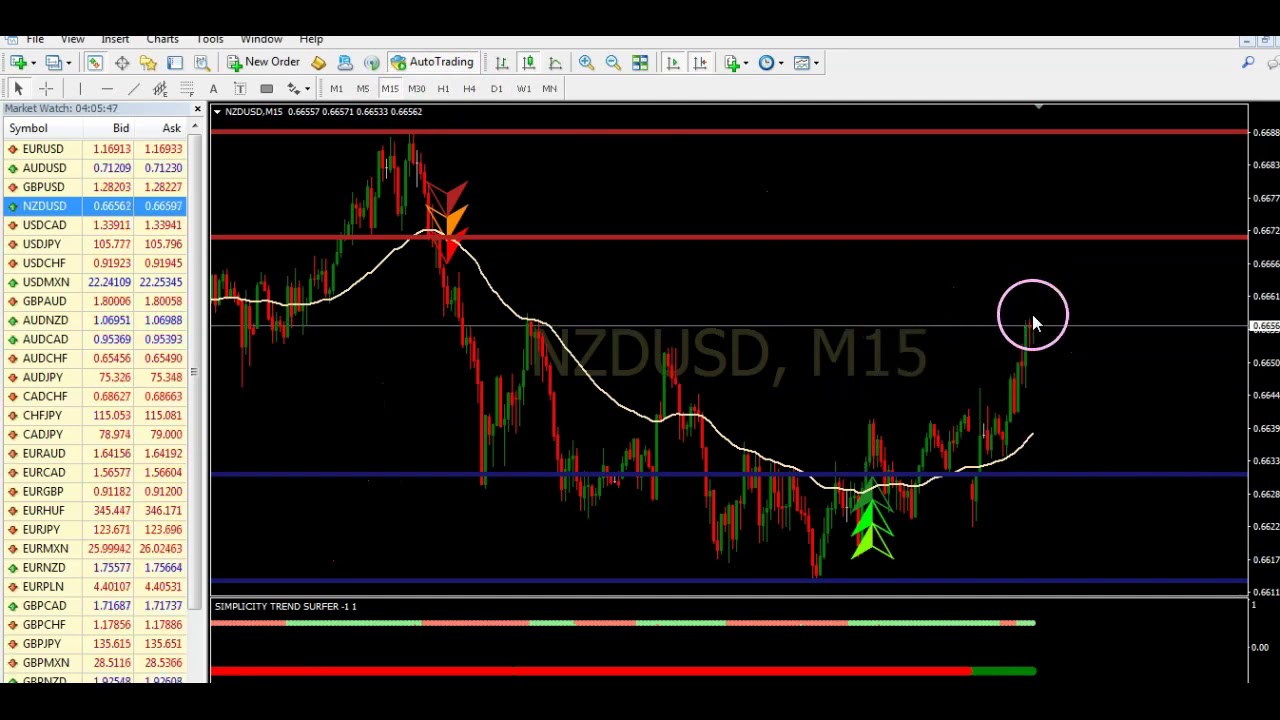Zoom out on the chart

[613, 63]
